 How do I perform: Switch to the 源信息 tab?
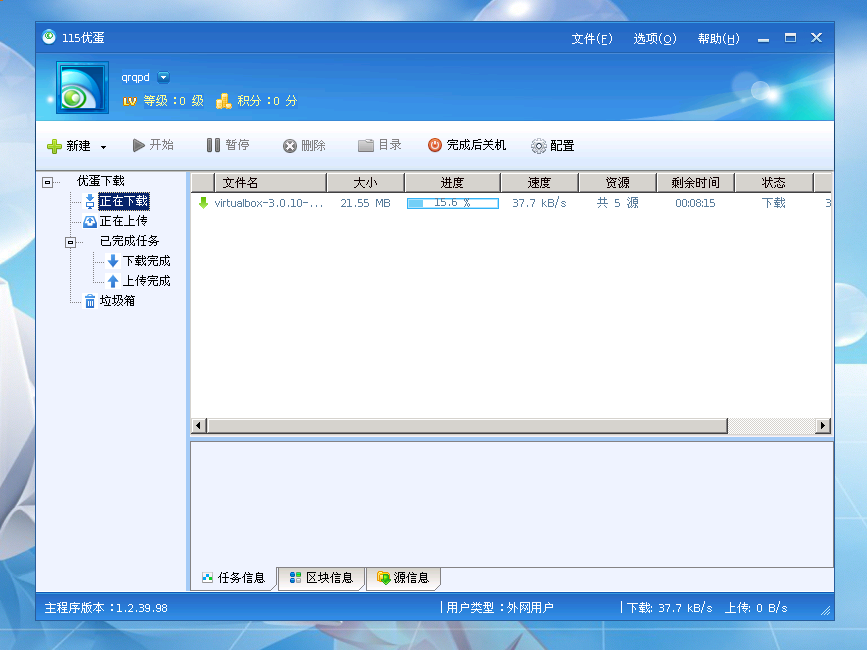pyautogui.click(x=404, y=578)
